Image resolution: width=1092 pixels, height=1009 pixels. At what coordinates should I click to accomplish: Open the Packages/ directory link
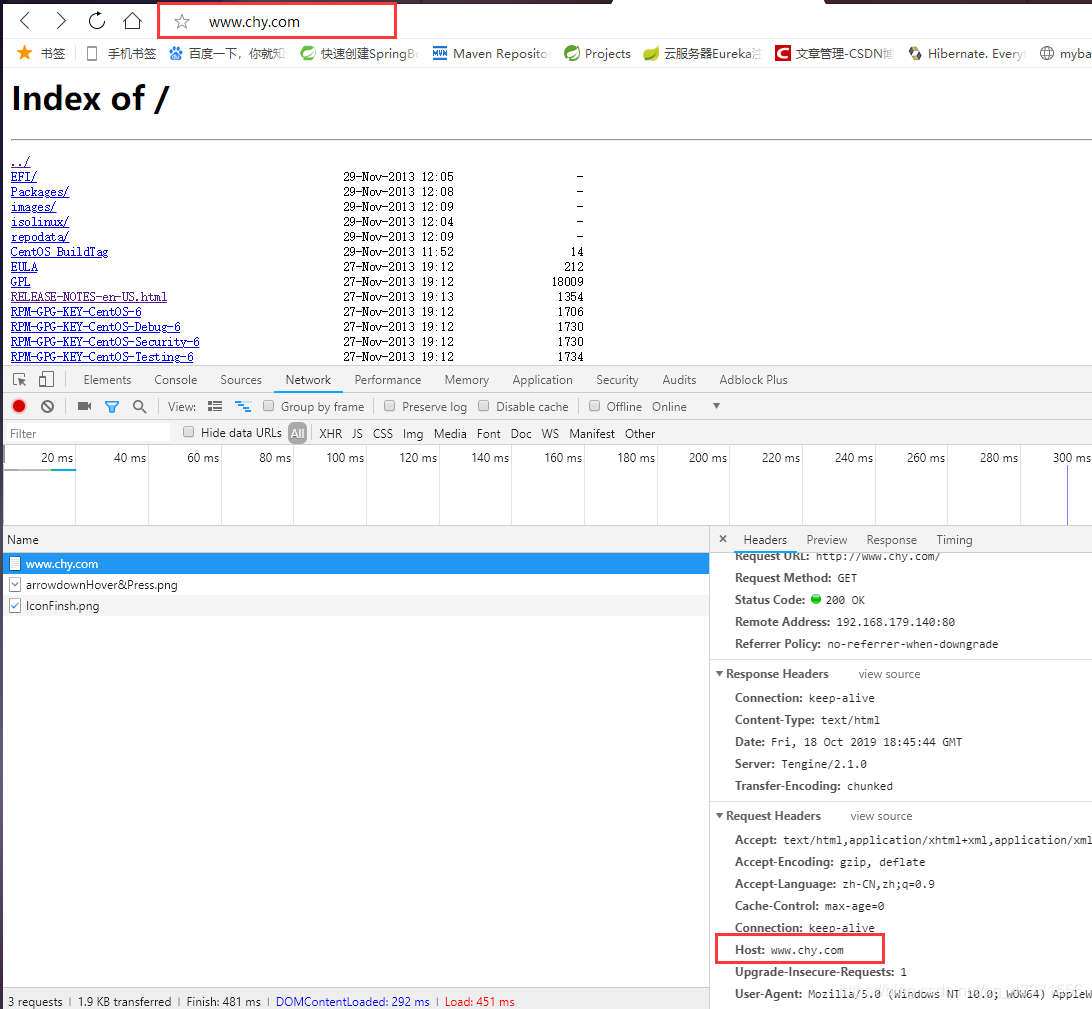(40, 191)
